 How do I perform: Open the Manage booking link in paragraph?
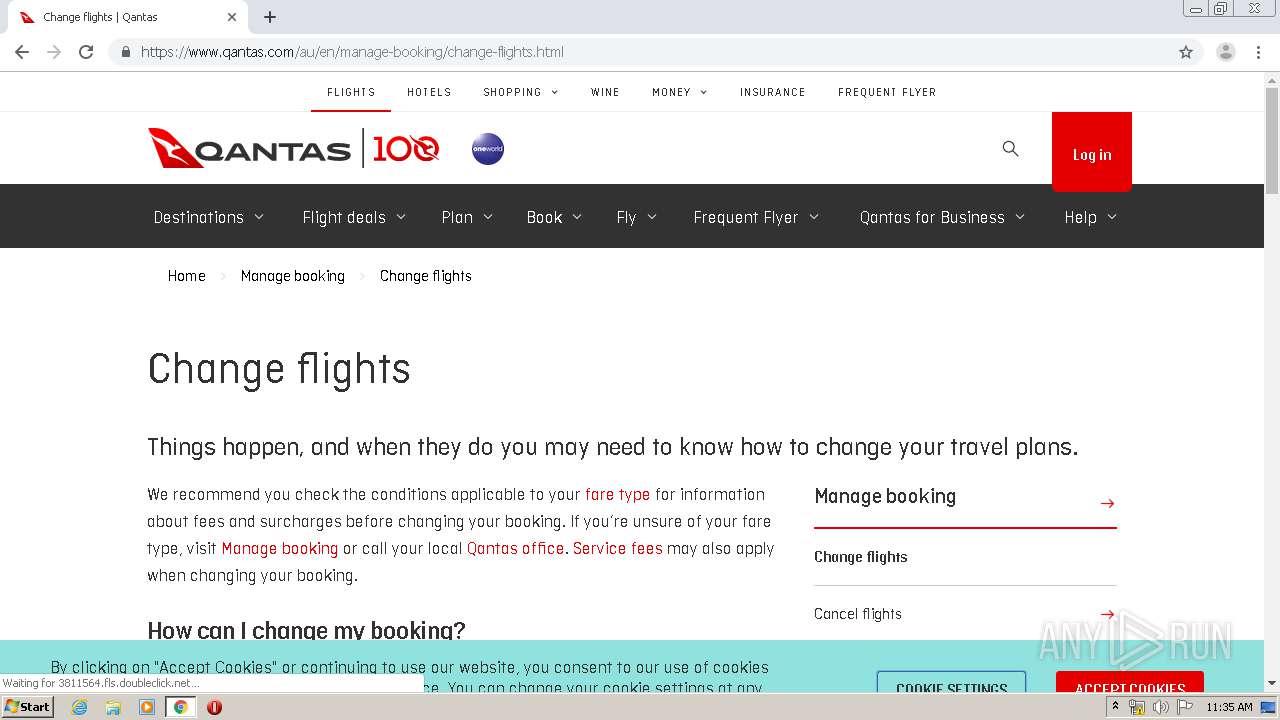[280, 548]
